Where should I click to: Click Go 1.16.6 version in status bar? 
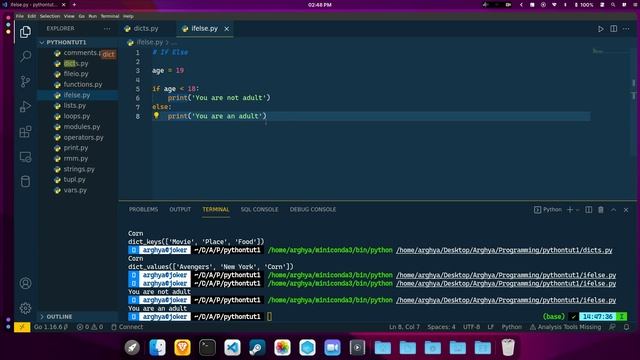[x=51, y=327]
